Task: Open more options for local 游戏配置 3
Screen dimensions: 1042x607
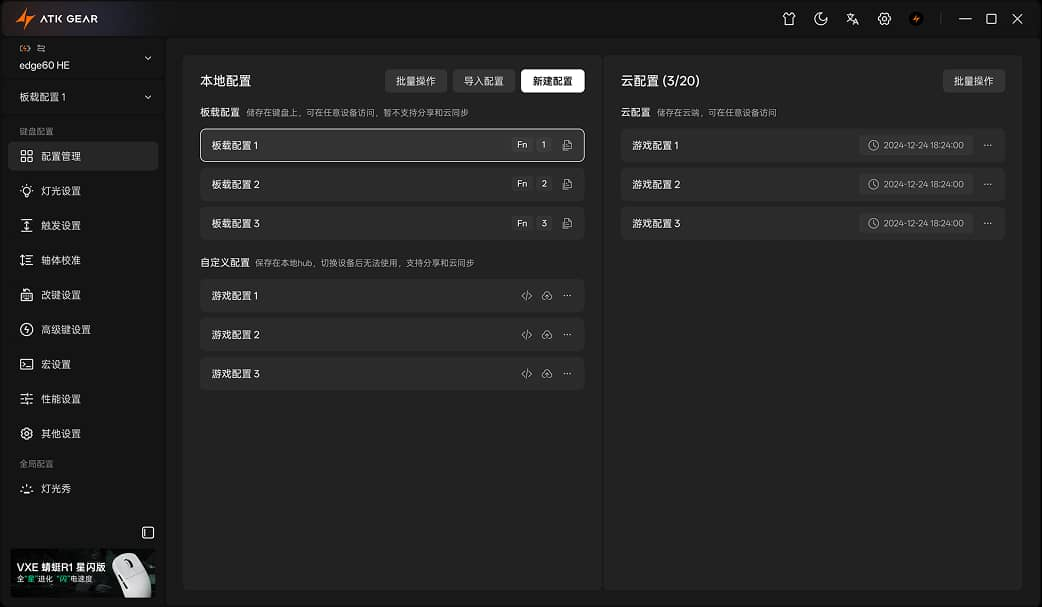Action: pos(567,374)
